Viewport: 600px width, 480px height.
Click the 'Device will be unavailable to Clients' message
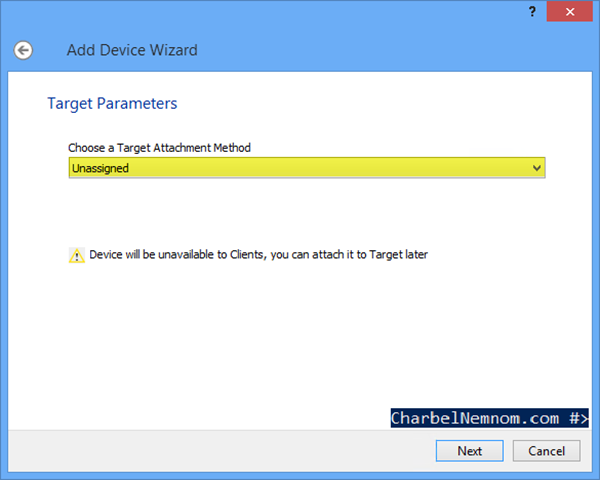tap(258, 255)
